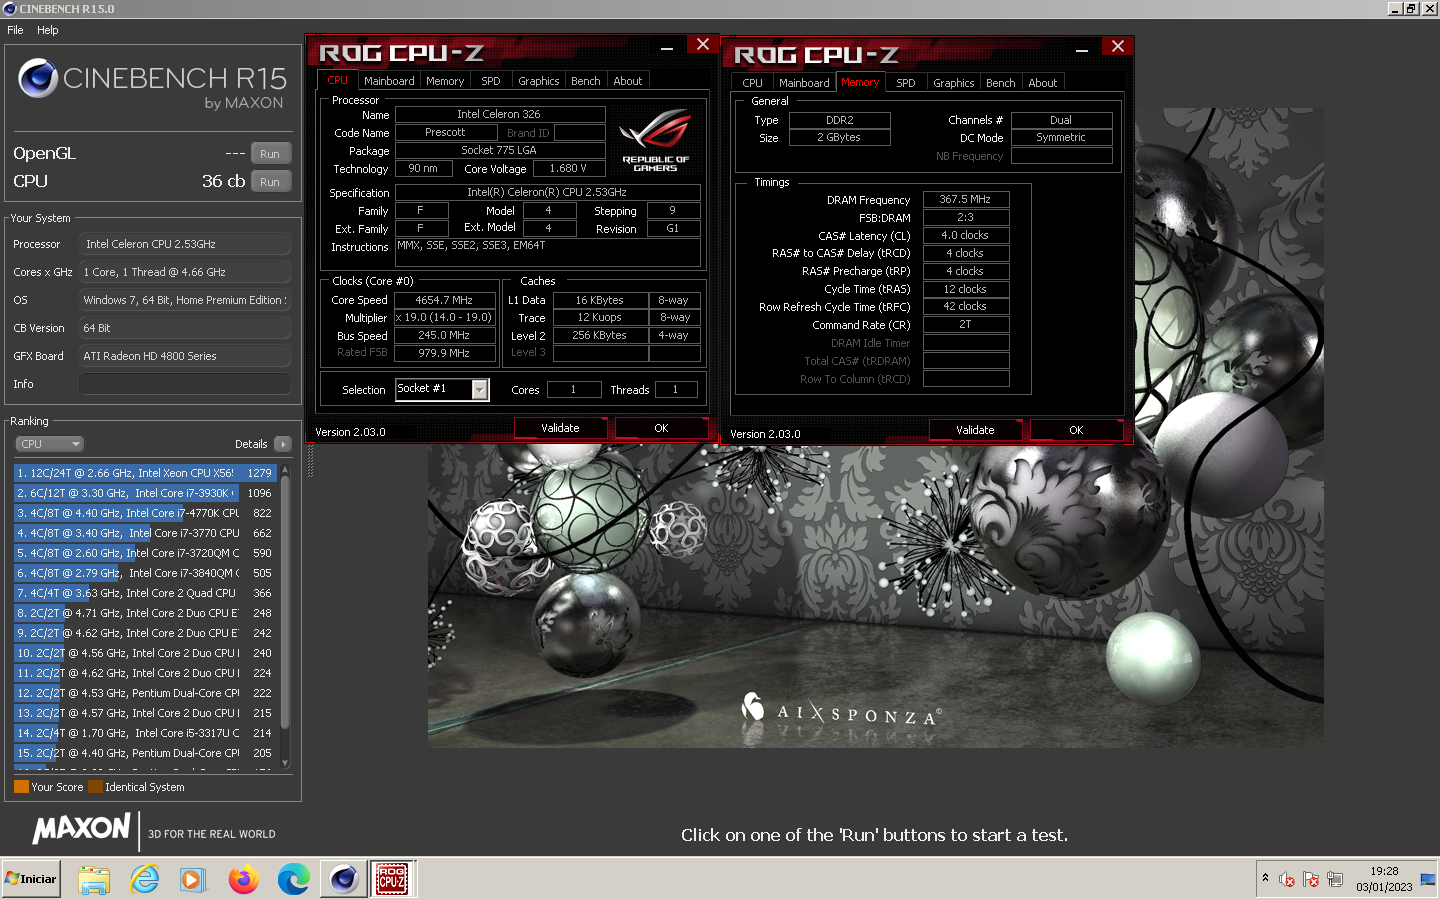Click the ranking list scrollbar
This screenshot has height=900, width=1440.
coord(285,600)
